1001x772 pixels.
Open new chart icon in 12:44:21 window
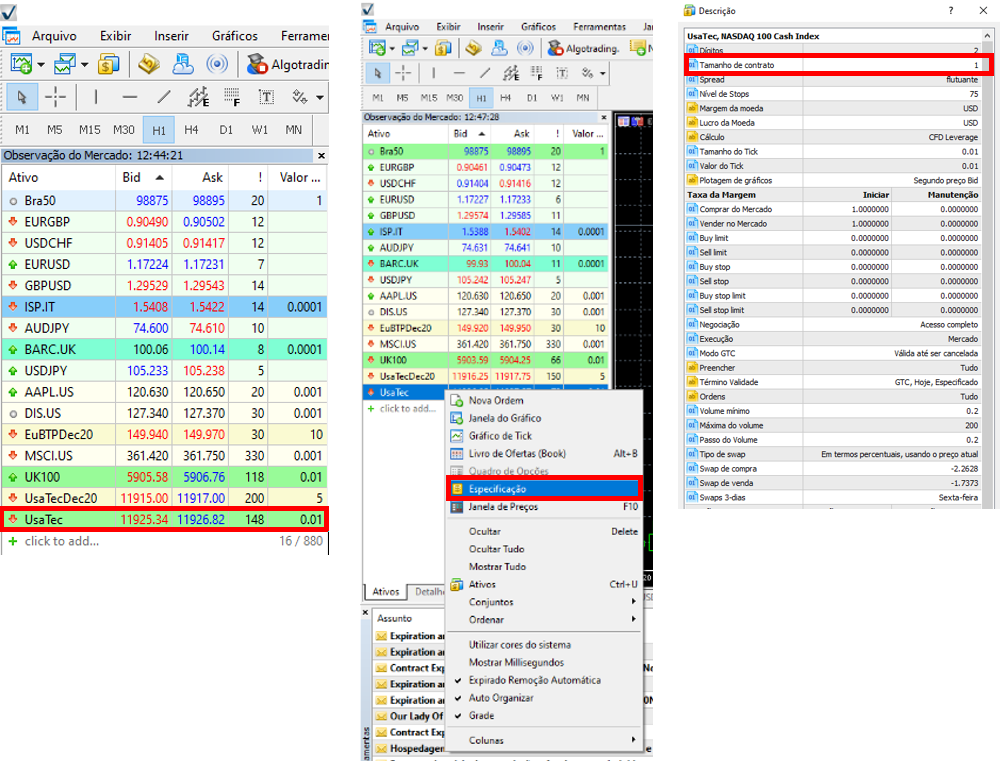(21, 64)
